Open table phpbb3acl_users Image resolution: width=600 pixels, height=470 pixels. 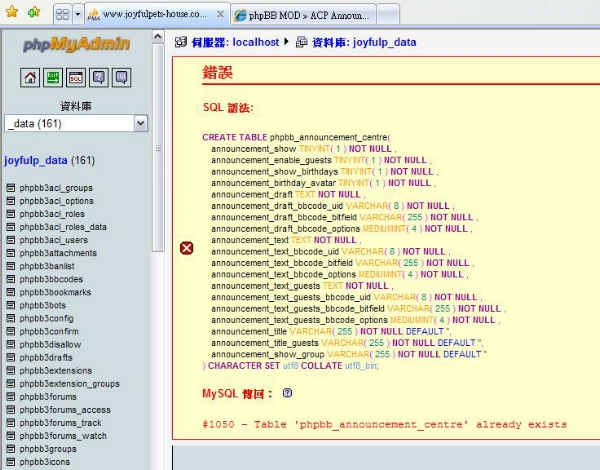point(54,240)
